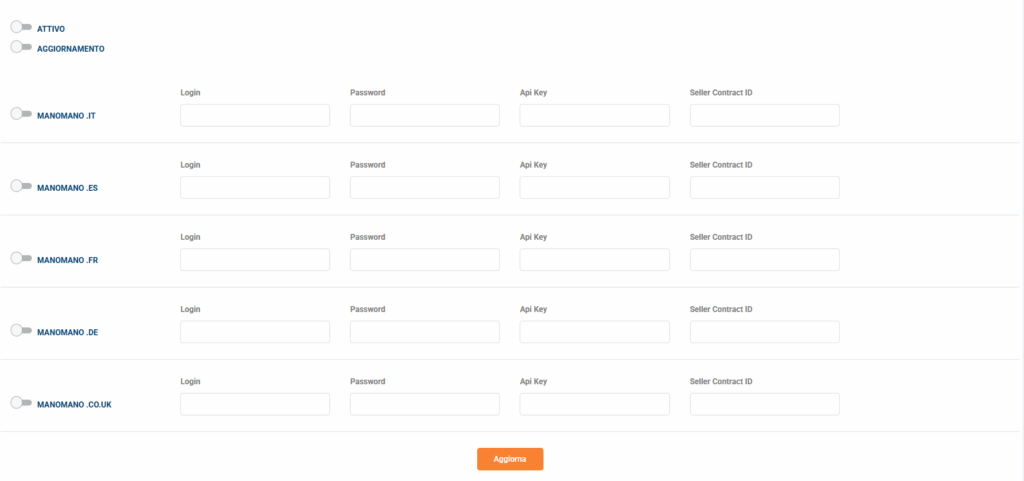Focus the Login field for MANOMANO .FR
This screenshot has height=481, width=1024.
click(x=255, y=260)
